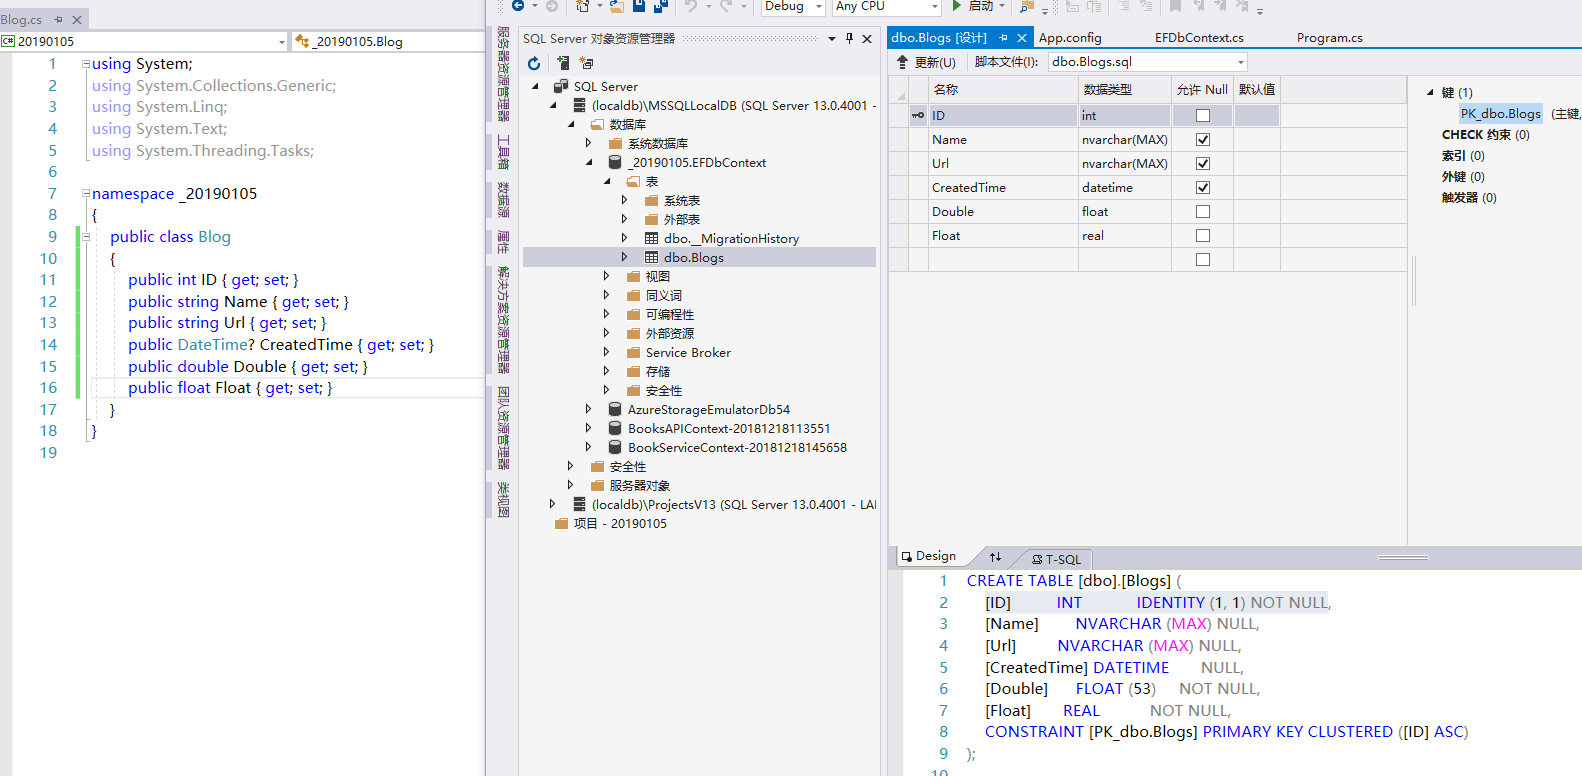
Task: Expand the dbo.Blogs table node
Action: (624, 257)
